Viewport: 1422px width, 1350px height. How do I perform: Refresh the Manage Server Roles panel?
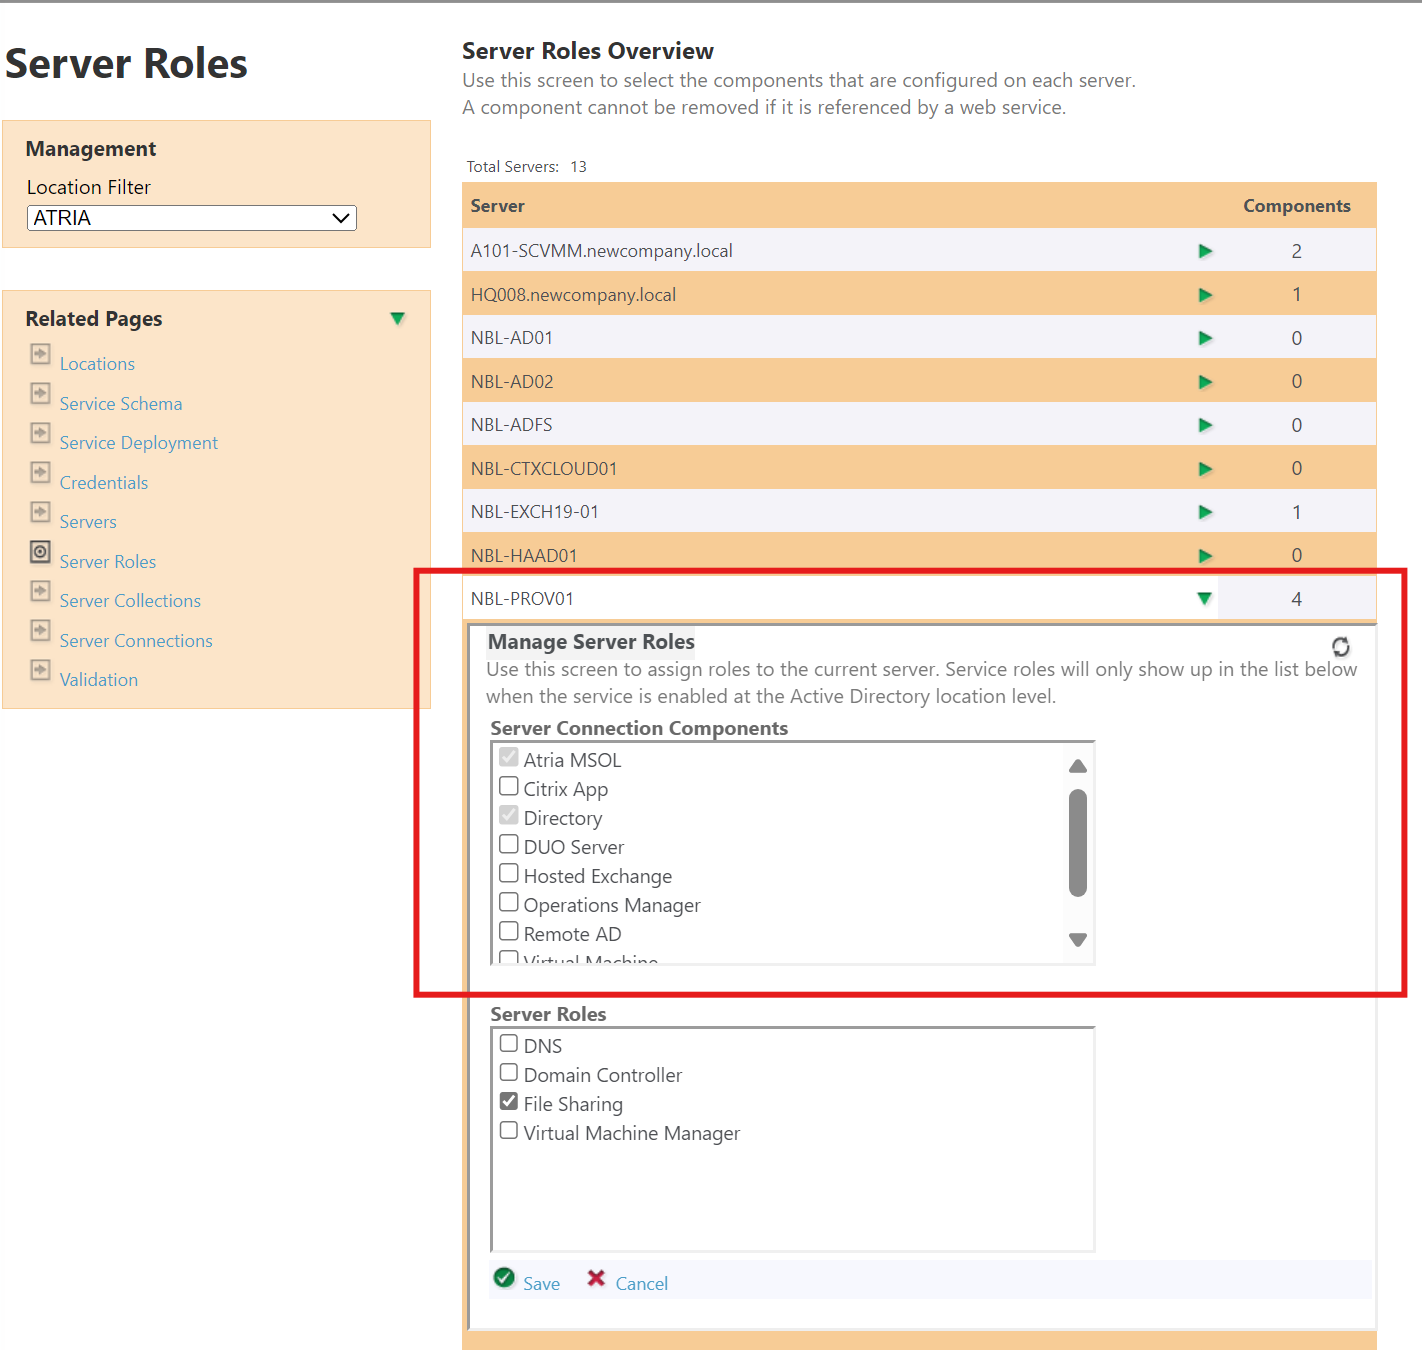click(x=1340, y=646)
